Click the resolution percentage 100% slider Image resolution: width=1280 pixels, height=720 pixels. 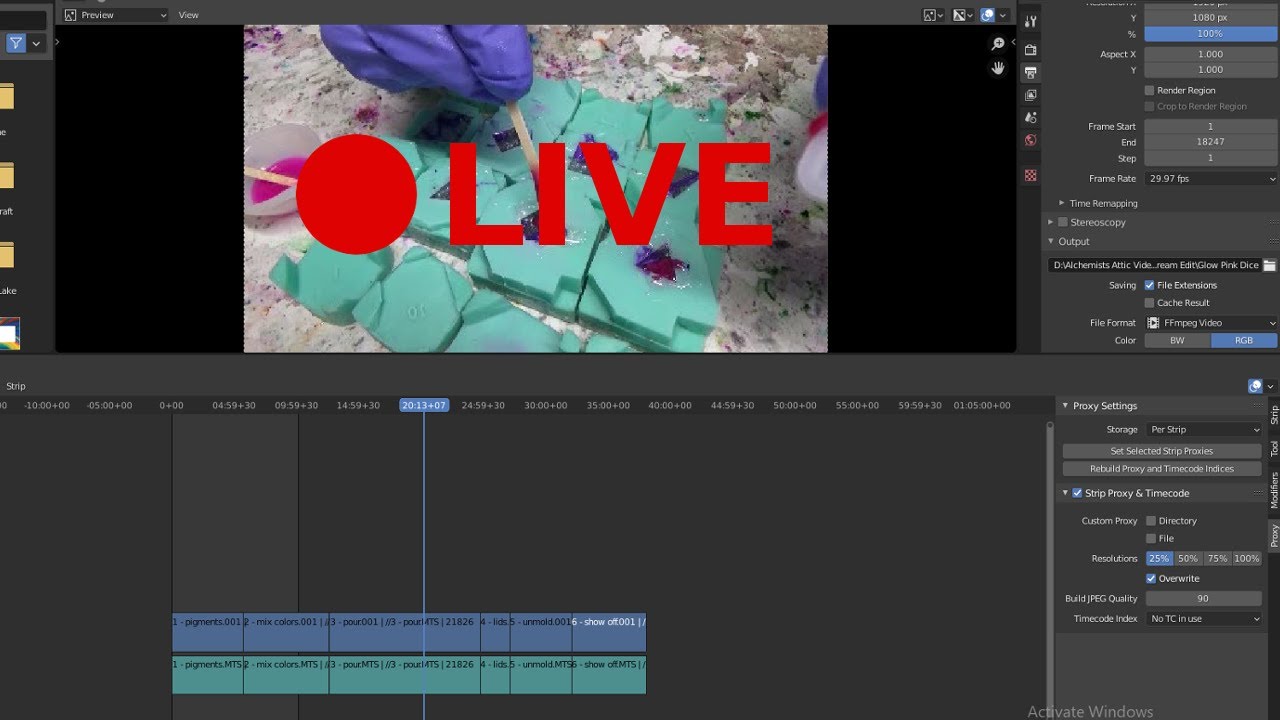coord(1212,34)
